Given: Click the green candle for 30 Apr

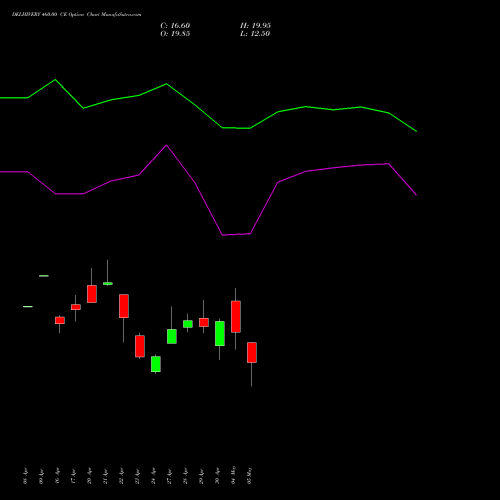Looking at the screenshot, I should (220, 333).
